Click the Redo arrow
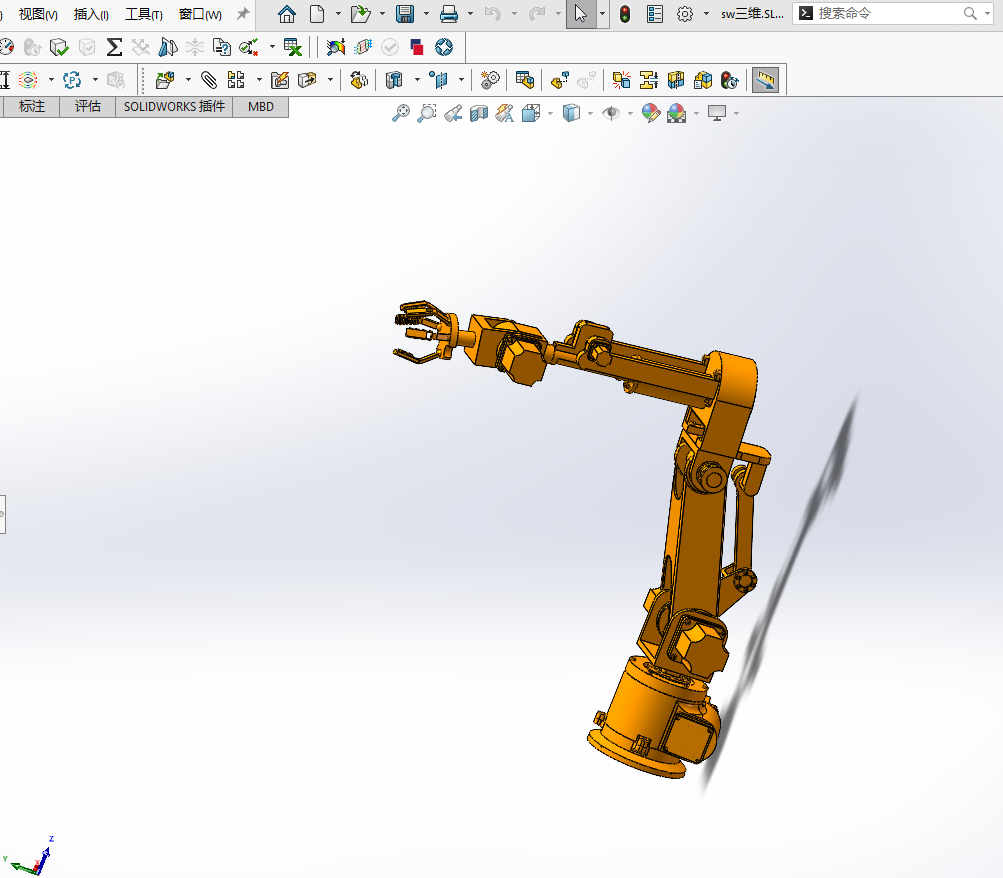The height and width of the screenshot is (878, 1003). coord(537,13)
